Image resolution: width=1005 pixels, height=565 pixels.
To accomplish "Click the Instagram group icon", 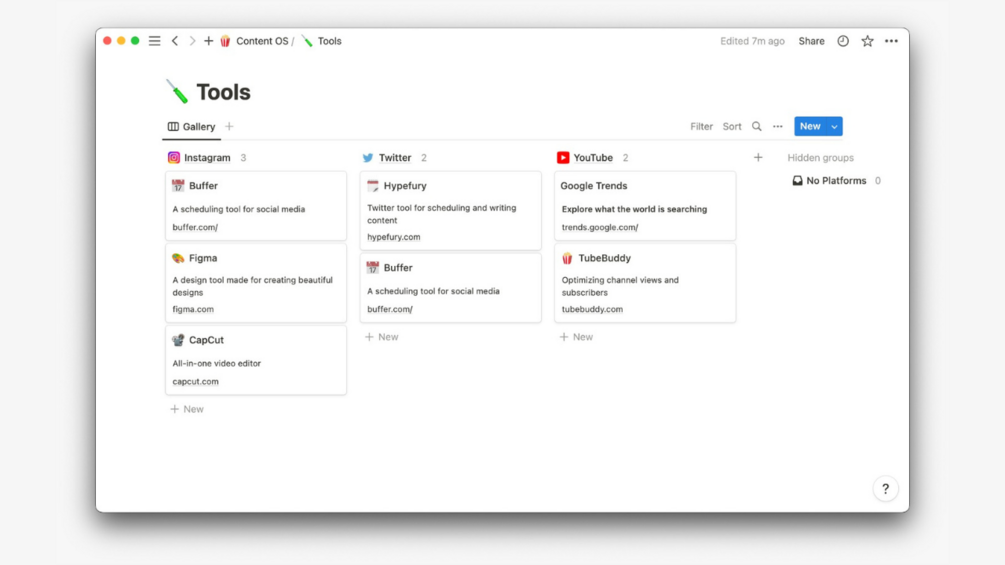I will [x=174, y=158].
